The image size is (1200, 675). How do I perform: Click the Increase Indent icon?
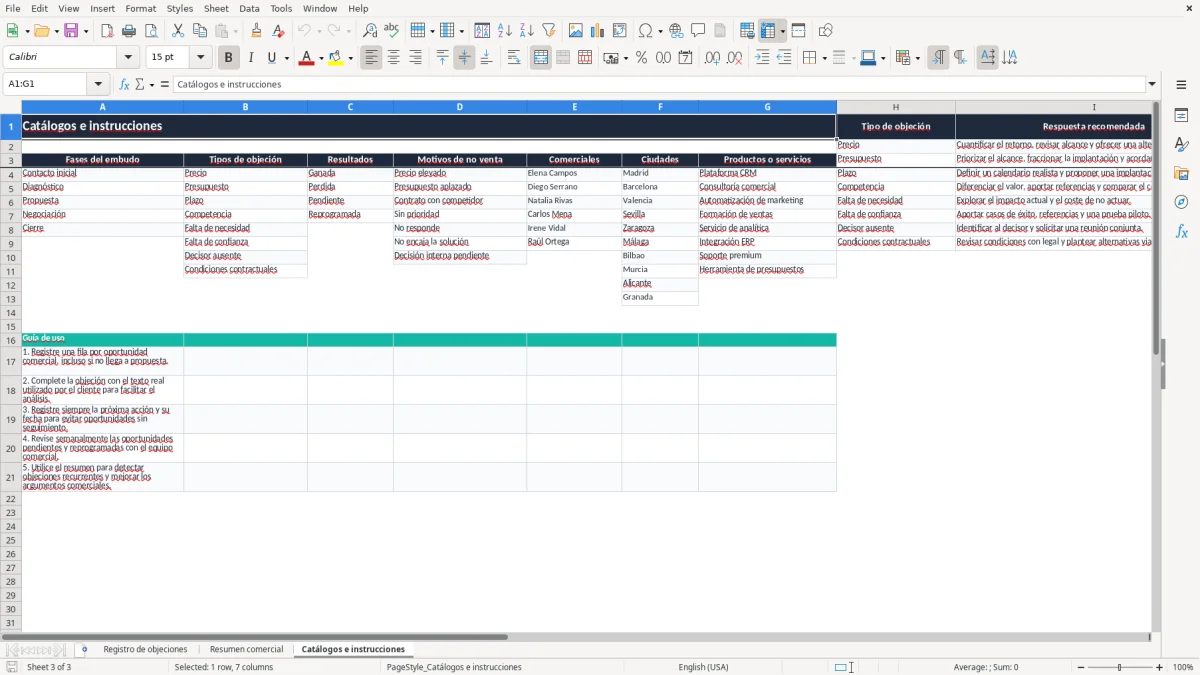coord(762,58)
